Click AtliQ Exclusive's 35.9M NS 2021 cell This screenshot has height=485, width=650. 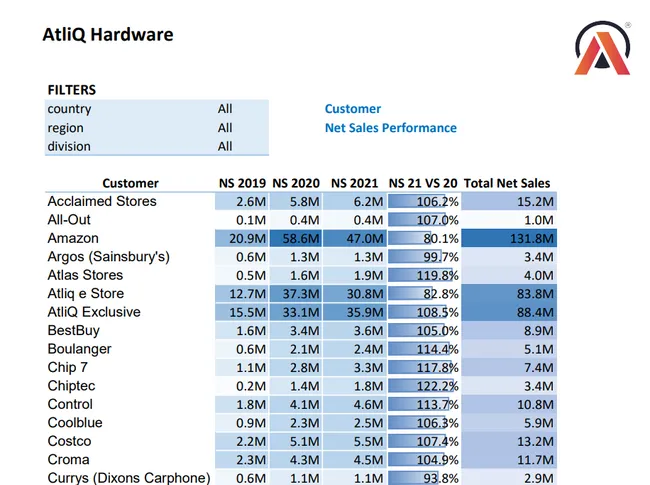(356, 312)
